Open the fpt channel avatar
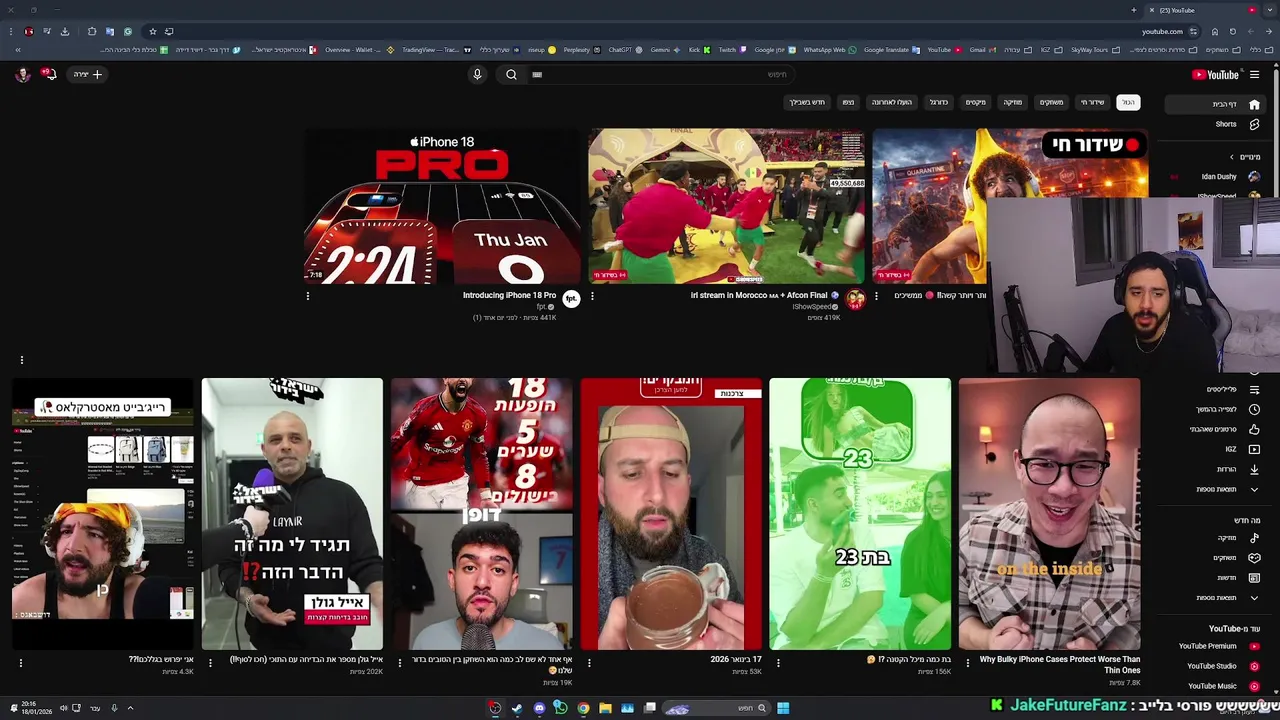This screenshot has height=720, width=1280. point(571,298)
